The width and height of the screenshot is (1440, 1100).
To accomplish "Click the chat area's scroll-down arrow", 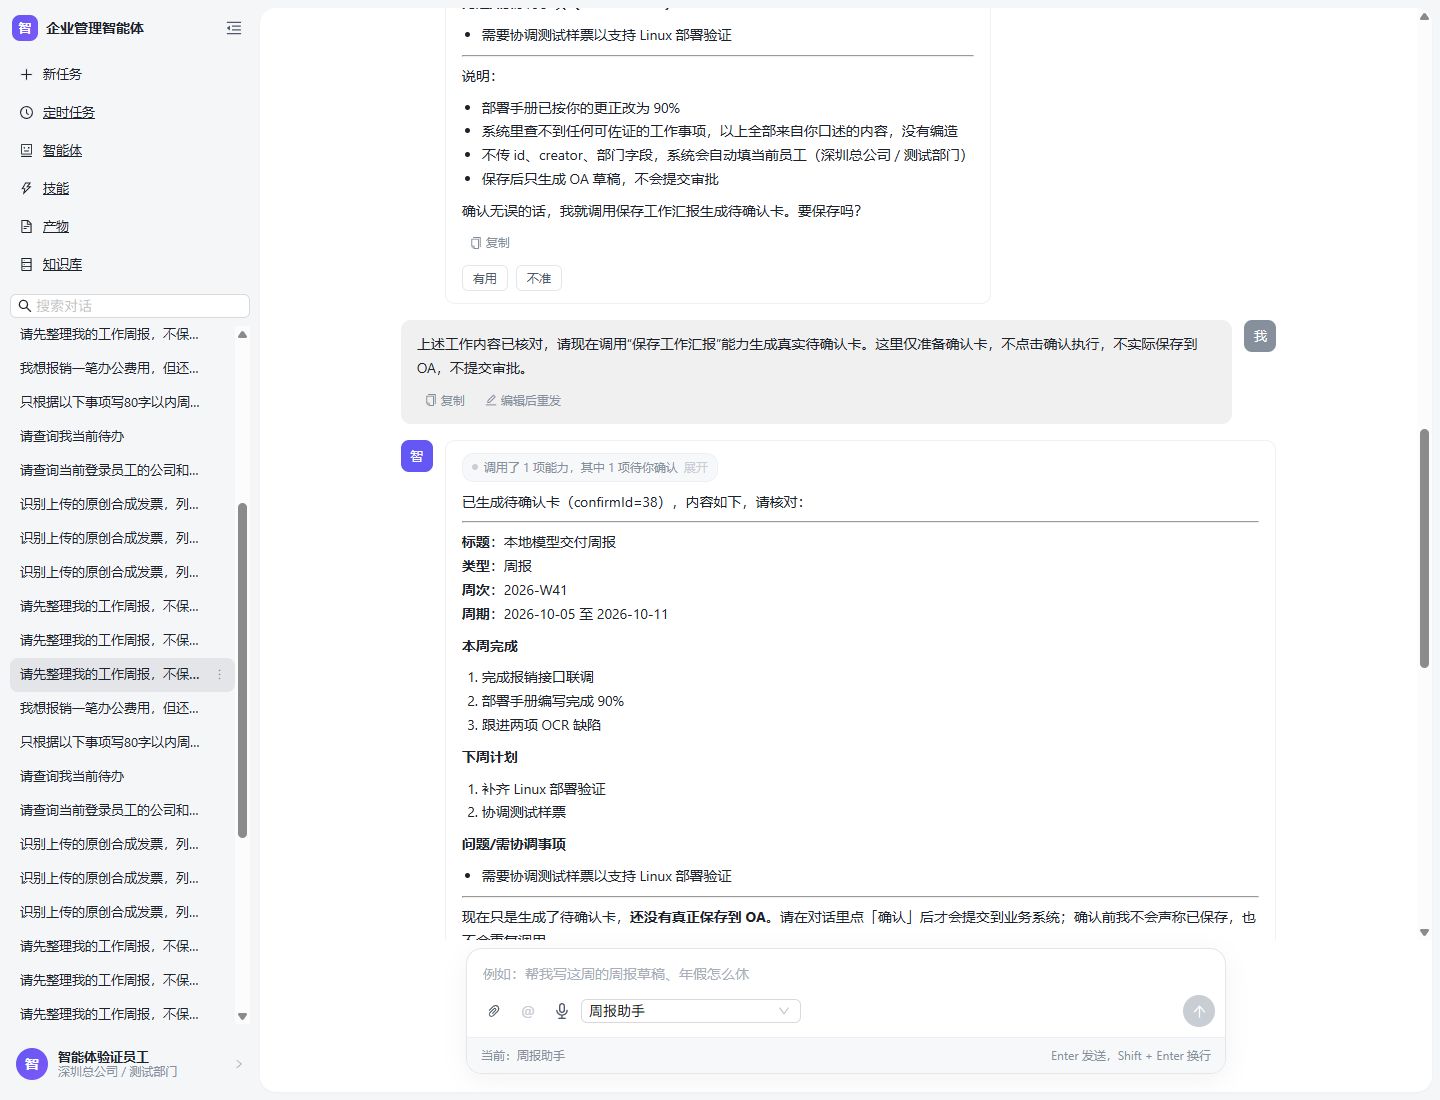I will [x=1424, y=932].
